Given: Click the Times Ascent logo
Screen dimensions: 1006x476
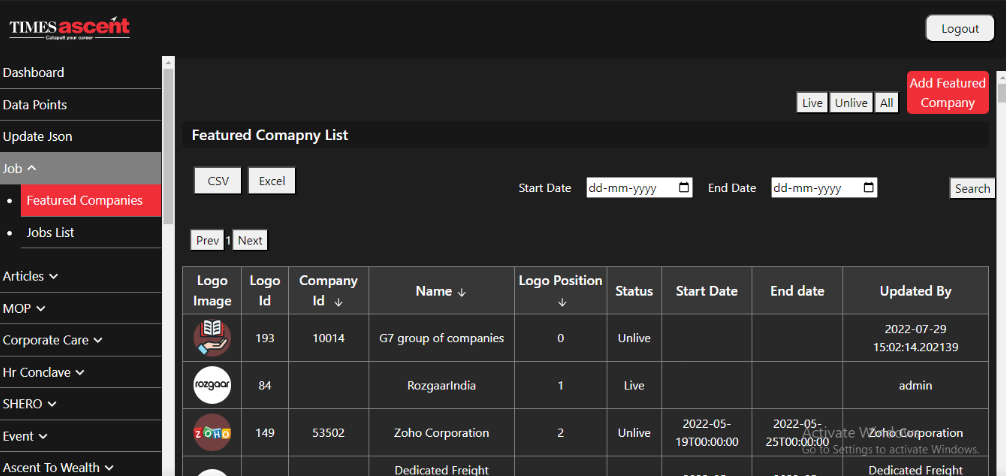Looking at the screenshot, I should (69, 28).
